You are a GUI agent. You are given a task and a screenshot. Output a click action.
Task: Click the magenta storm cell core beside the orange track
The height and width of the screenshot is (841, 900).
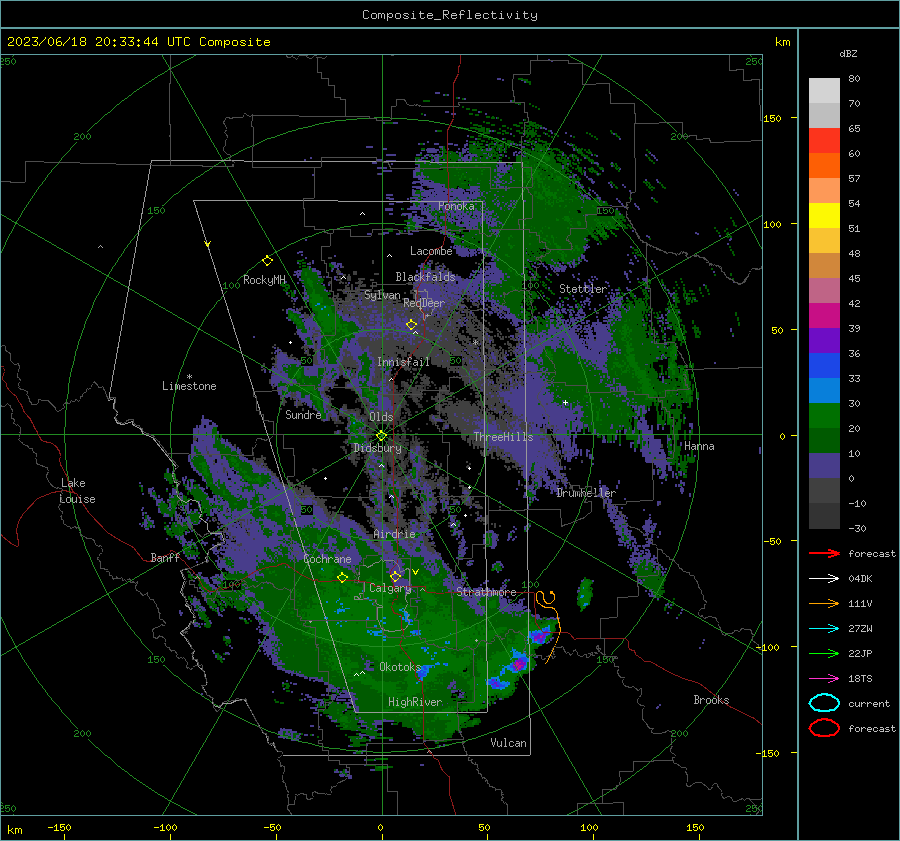[540, 635]
